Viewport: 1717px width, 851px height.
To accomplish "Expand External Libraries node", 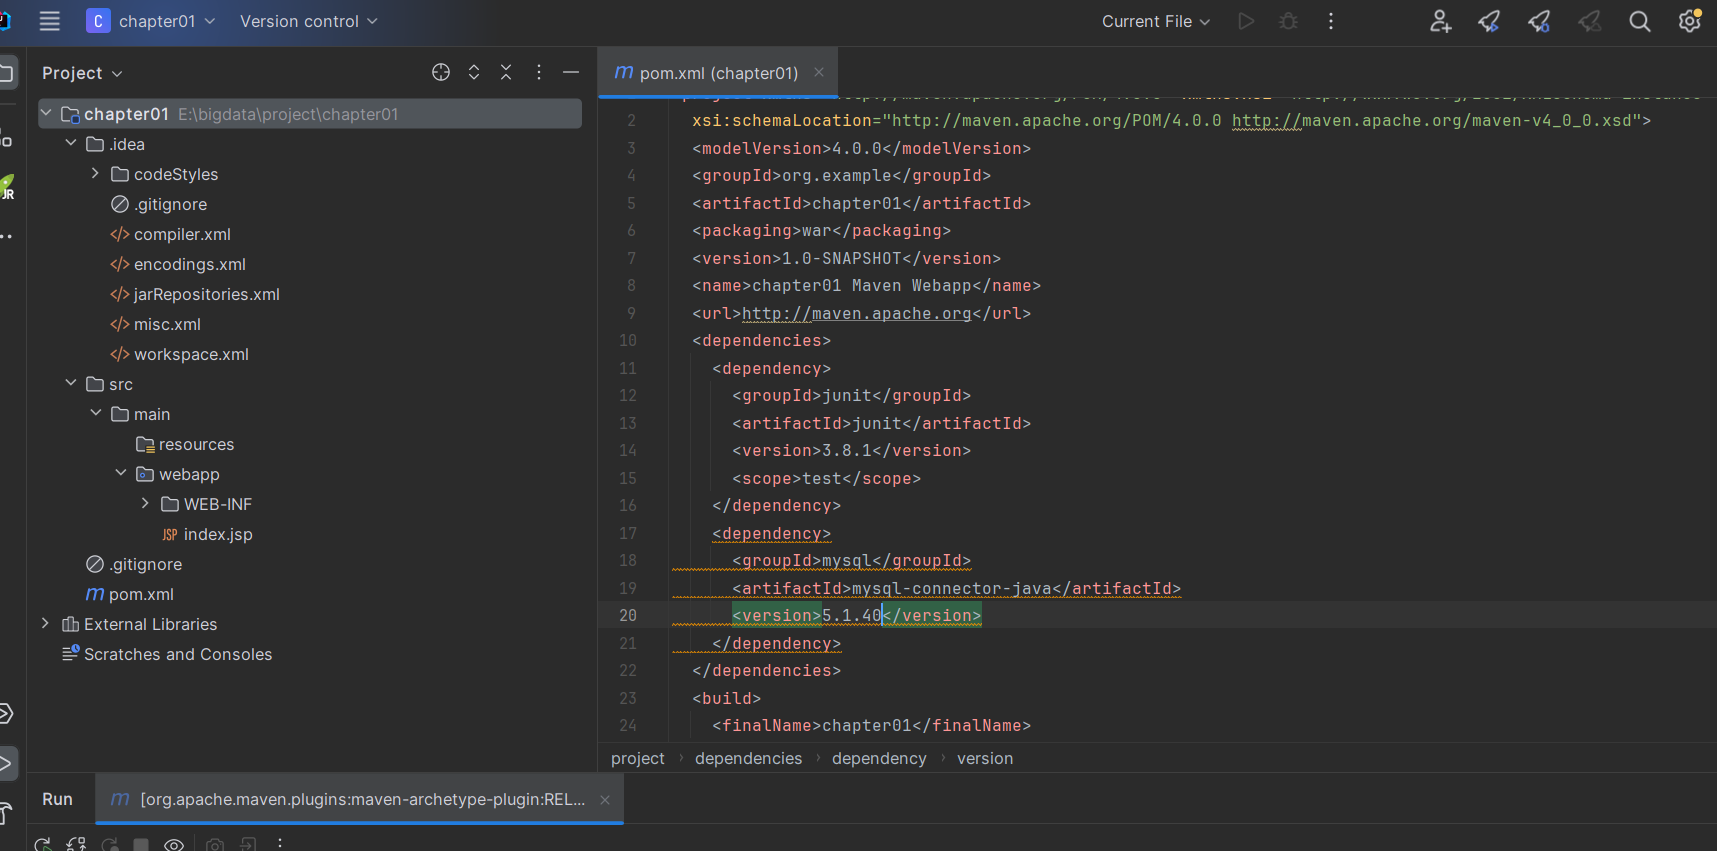I will click(46, 623).
